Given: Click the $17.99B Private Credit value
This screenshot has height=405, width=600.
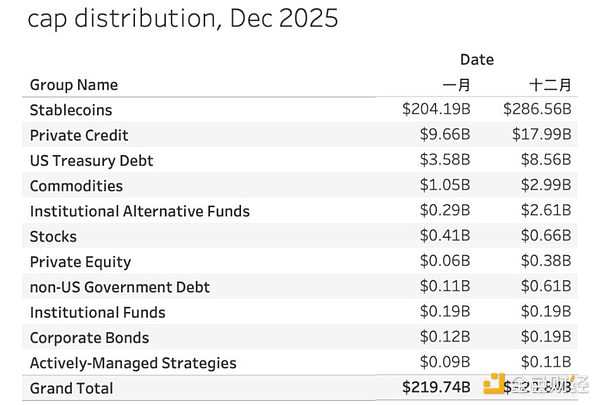Looking at the screenshot, I should [x=542, y=135].
